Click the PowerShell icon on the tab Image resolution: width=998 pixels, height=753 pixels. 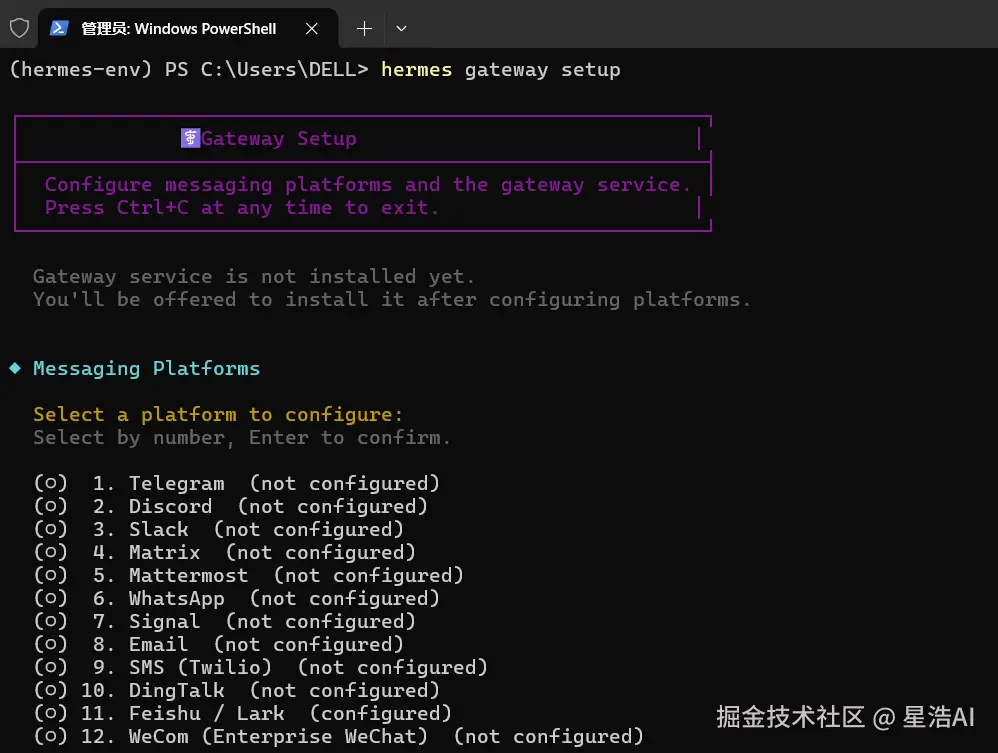(59, 28)
